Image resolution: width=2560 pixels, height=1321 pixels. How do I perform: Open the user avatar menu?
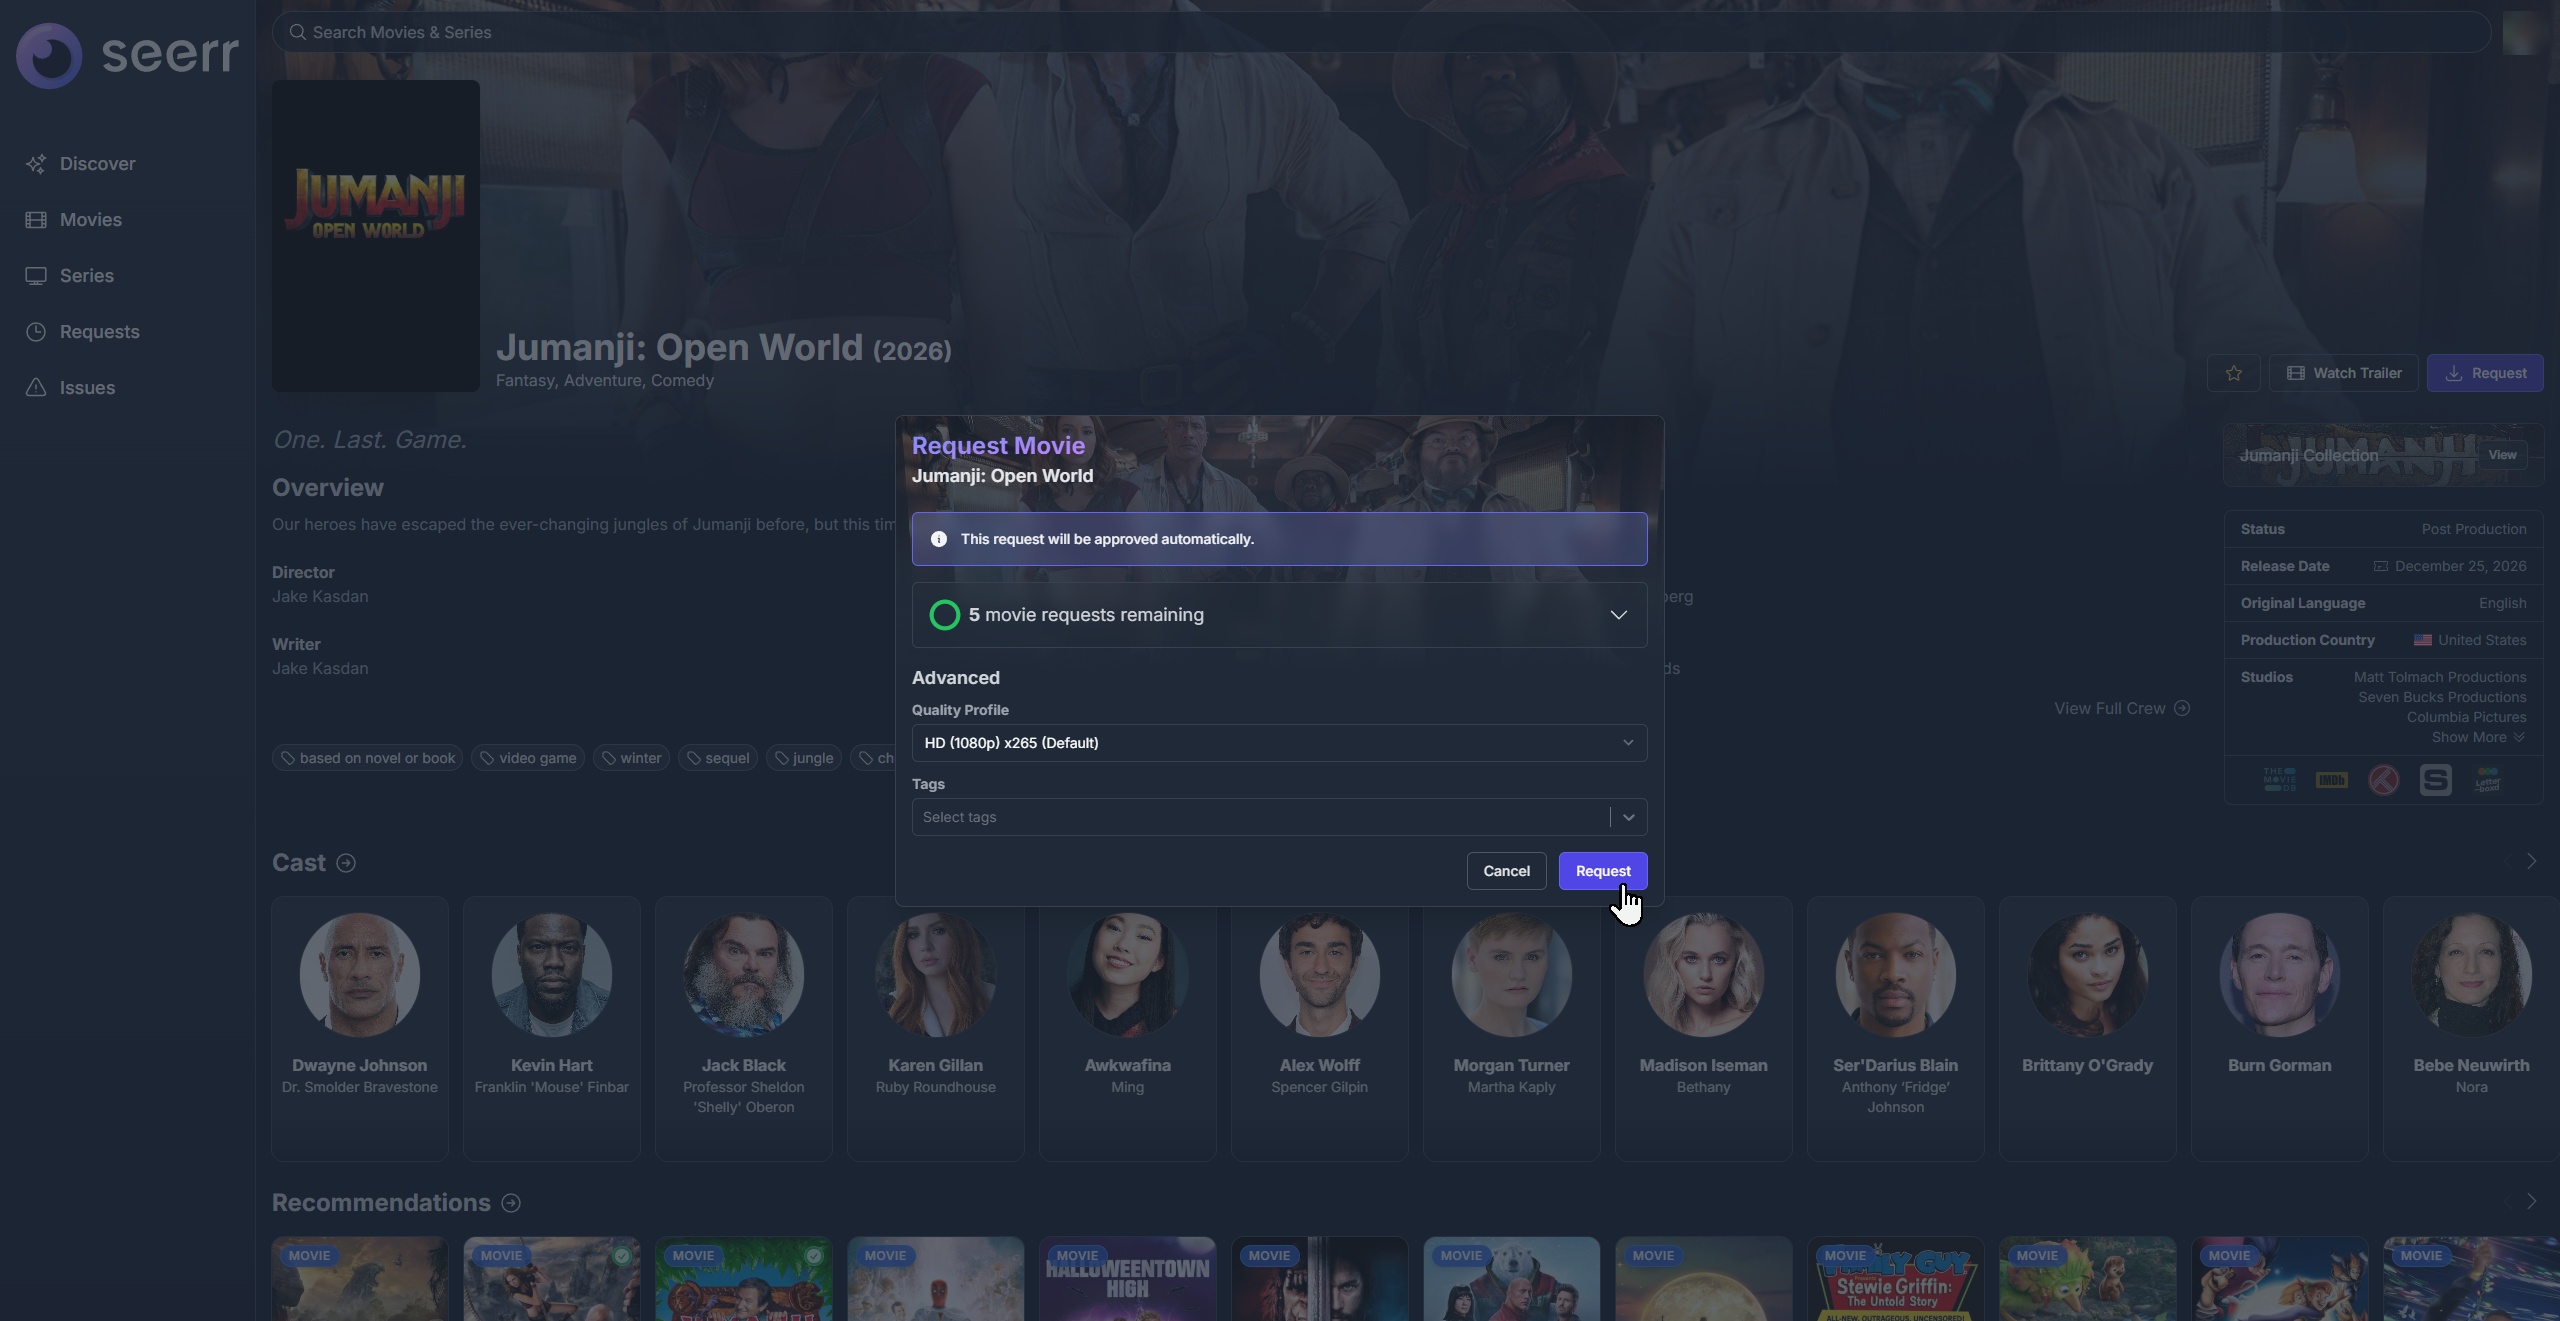tap(2522, 33)
